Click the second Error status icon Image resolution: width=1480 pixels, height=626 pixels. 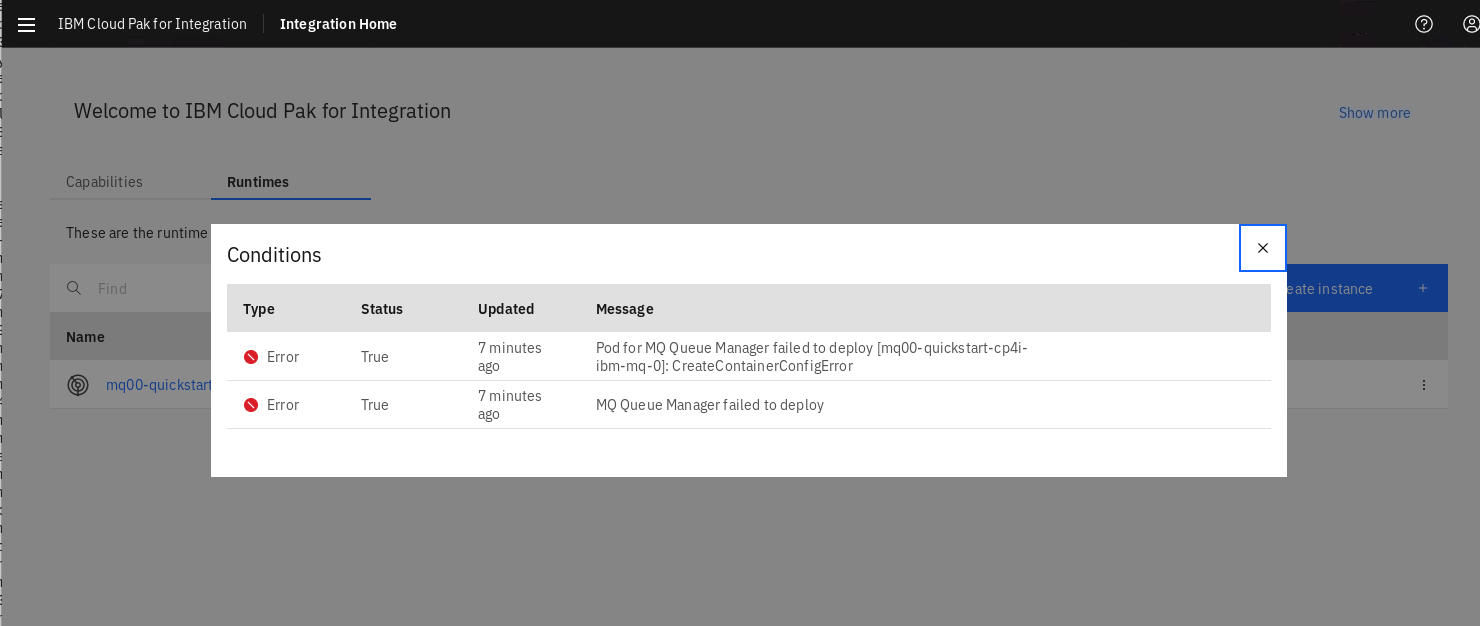click(251, 405)
